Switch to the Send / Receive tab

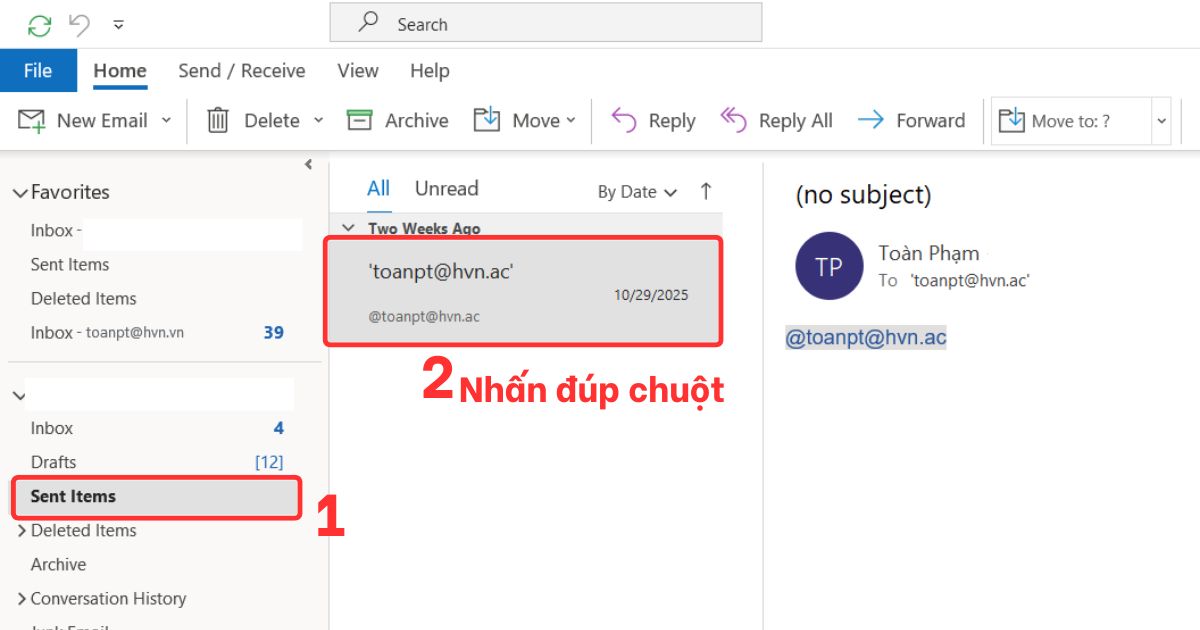tap(241, 70)
